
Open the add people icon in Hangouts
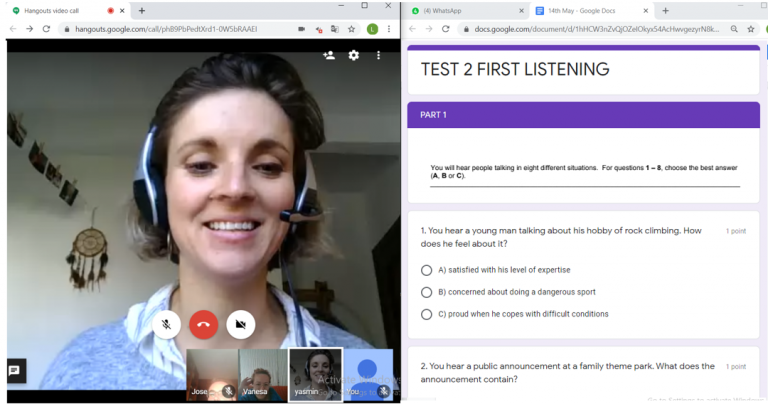[329, 55]
